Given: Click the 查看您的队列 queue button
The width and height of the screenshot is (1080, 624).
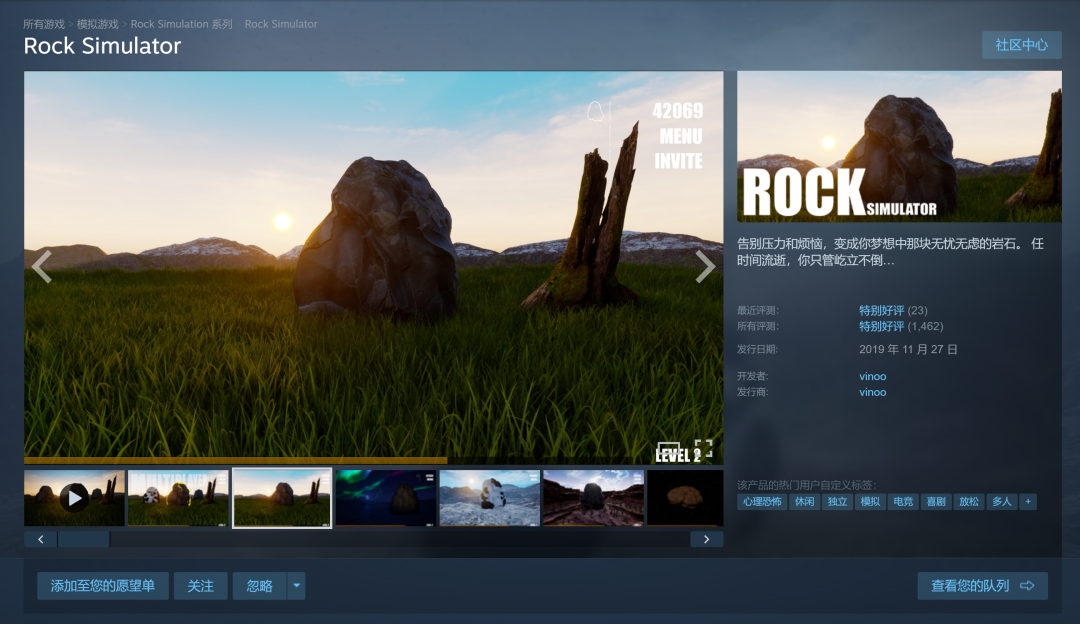Looking at the screenshot, I should pyautogui.click(x=982, y=586).
